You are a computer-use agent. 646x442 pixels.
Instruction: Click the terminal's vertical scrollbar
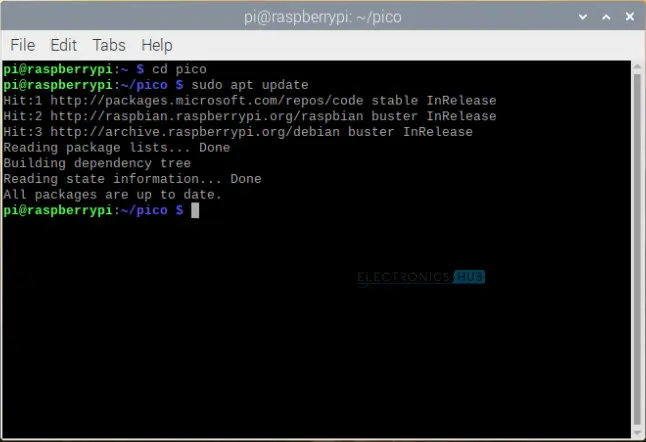pyautogui.click(x=636, y=250)
